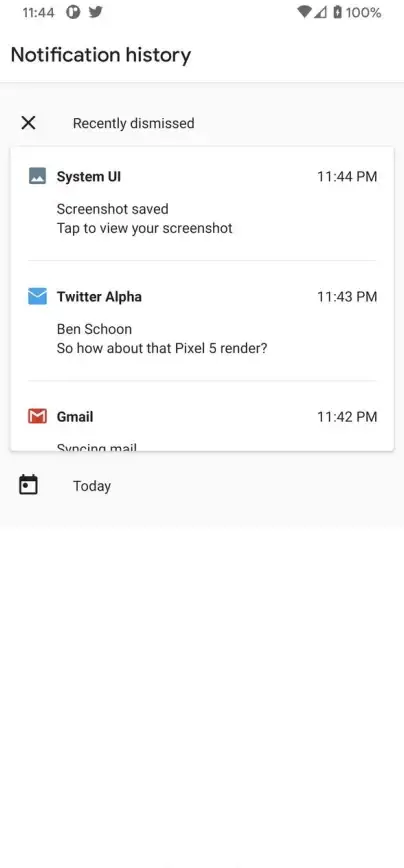Open the Gmail Syncing mail notification
Screen dimensions: 404x868
[x=202, y=416]
